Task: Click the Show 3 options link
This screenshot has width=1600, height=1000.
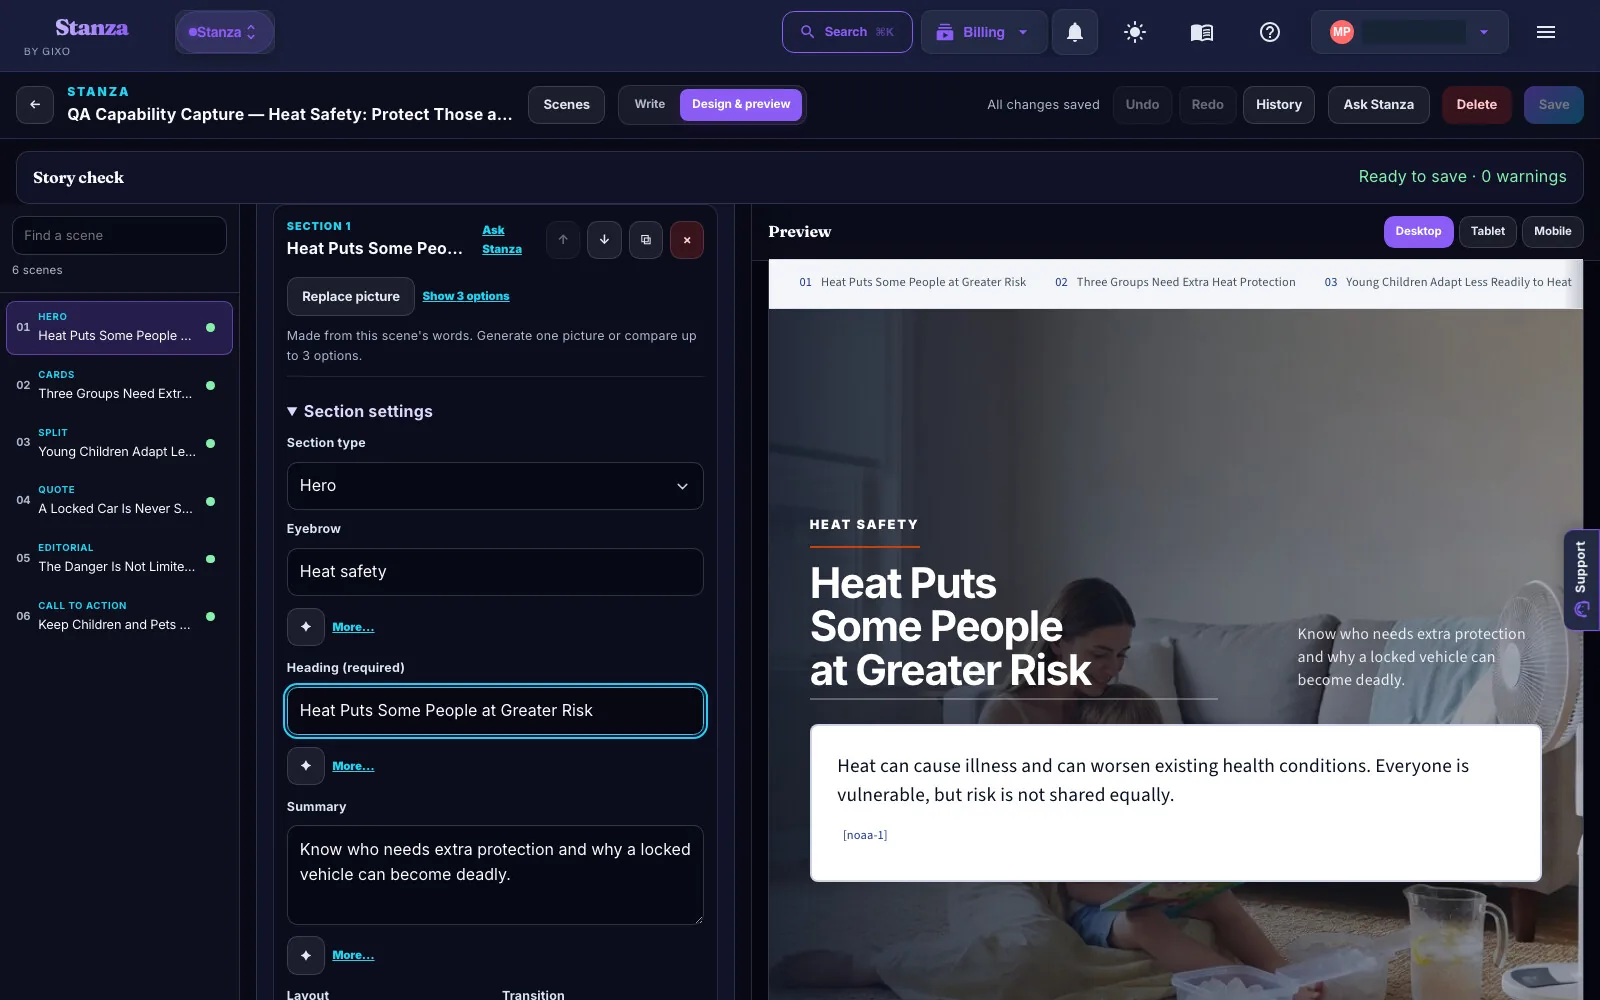Action: coord(466,296)
